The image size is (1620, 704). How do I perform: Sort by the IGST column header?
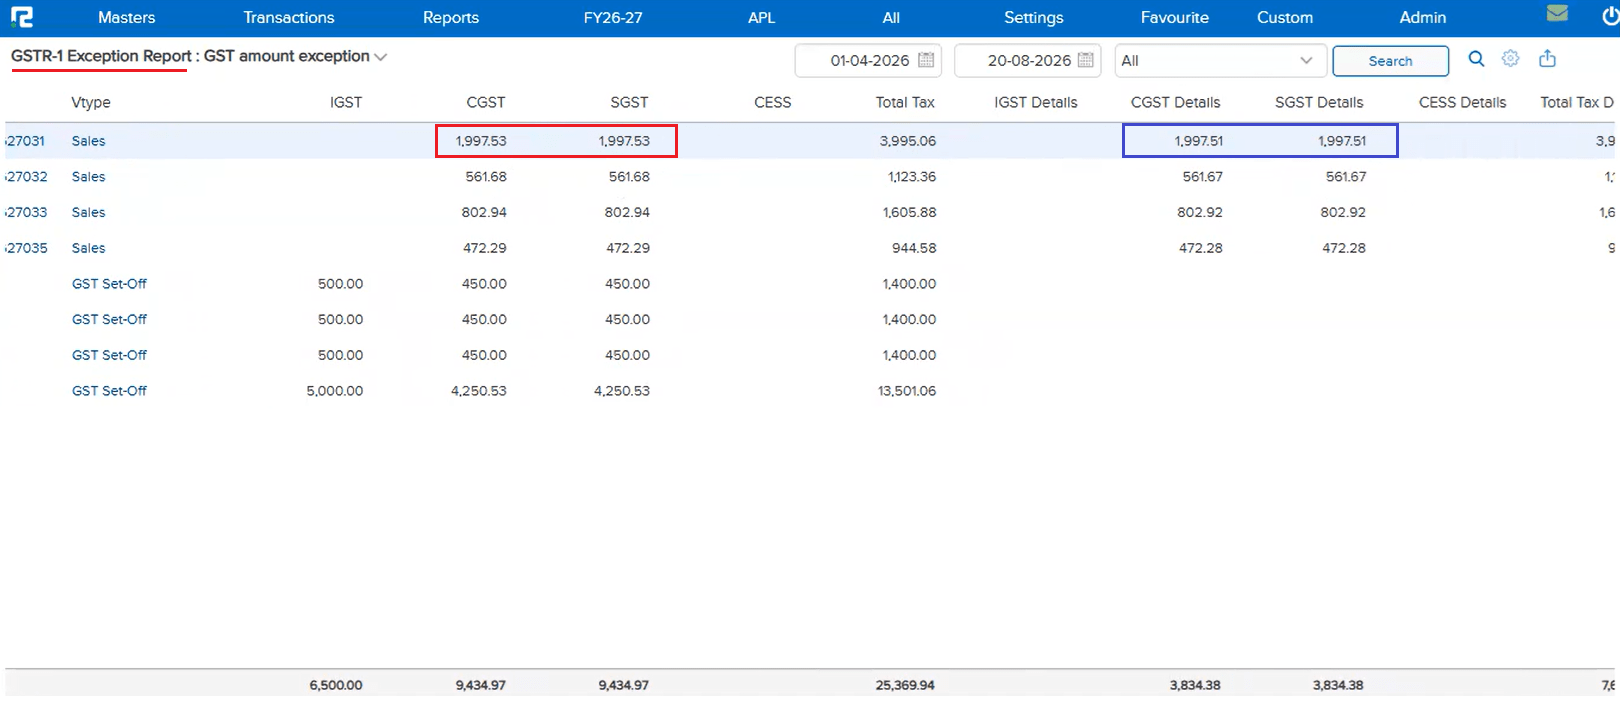pyautogui.click(x=346, y=102)
